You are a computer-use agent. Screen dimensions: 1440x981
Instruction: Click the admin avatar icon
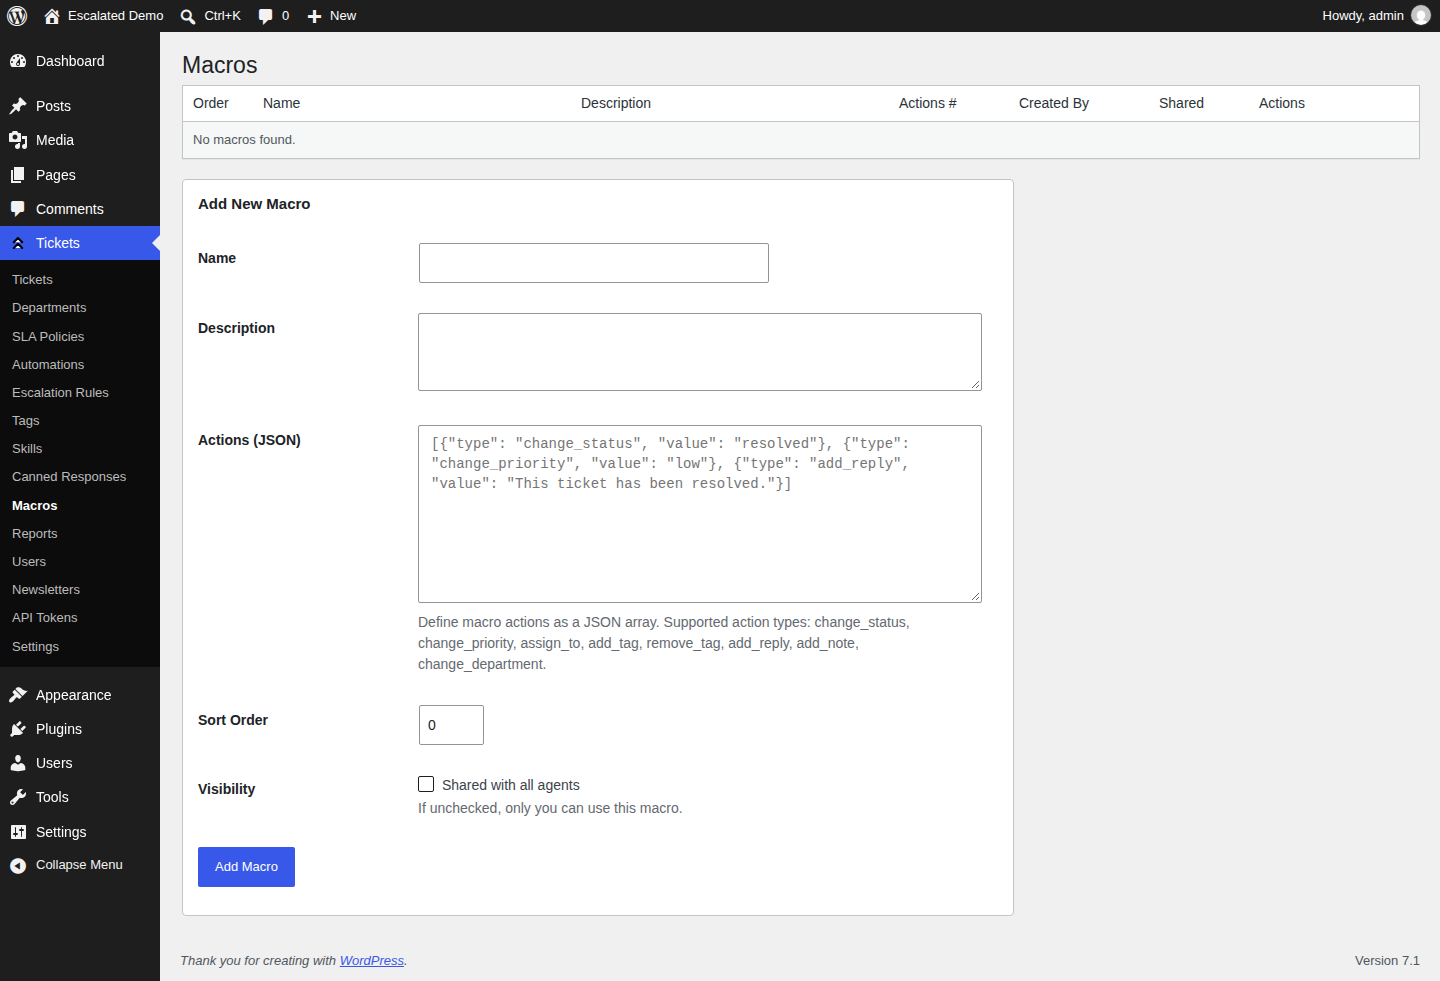[1421, 15]
